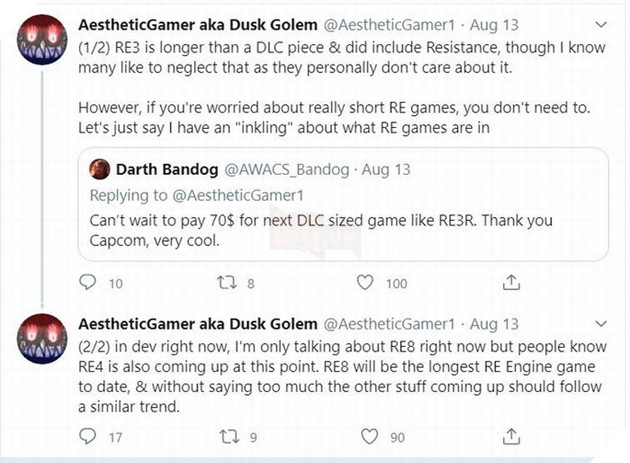Expand the second tweet's options chevron
The width and height of the screenshot is (630, 463).
click(x=599, y=326)
